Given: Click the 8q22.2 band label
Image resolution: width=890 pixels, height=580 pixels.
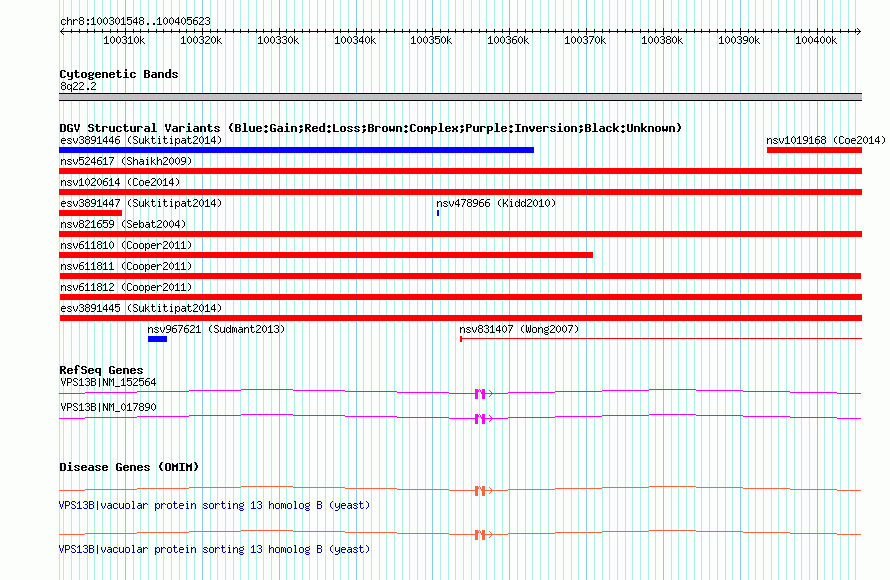Looking at the screenshot, I should 78,86.
